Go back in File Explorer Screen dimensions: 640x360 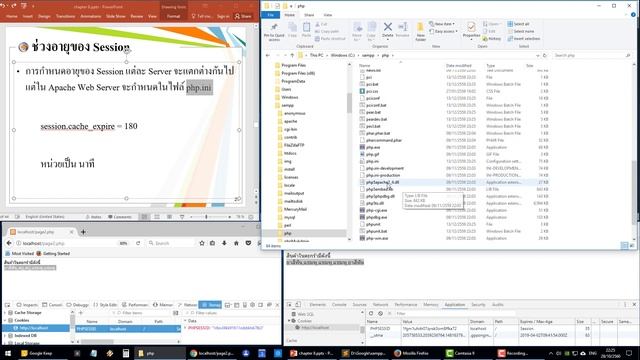coord(268,55)
